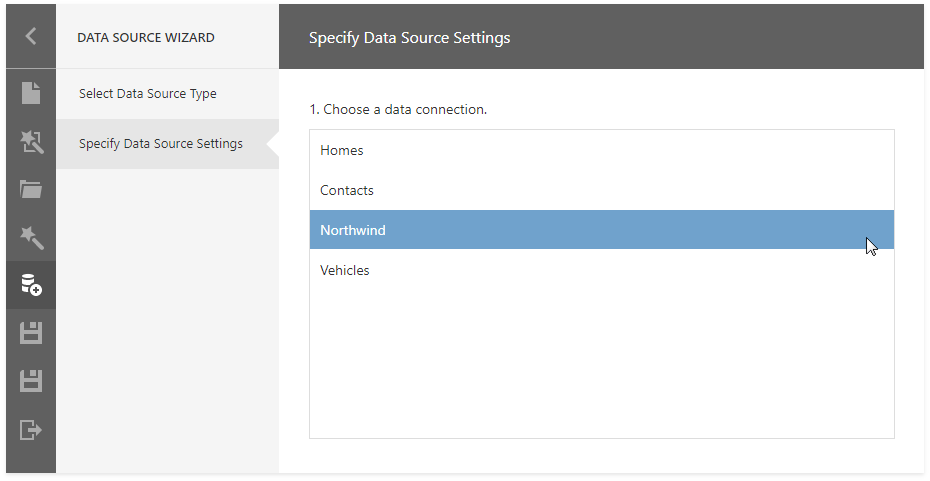Open the New via Wizard icon
This screenshot has width=930, height=481.
[x=31, y=142]
